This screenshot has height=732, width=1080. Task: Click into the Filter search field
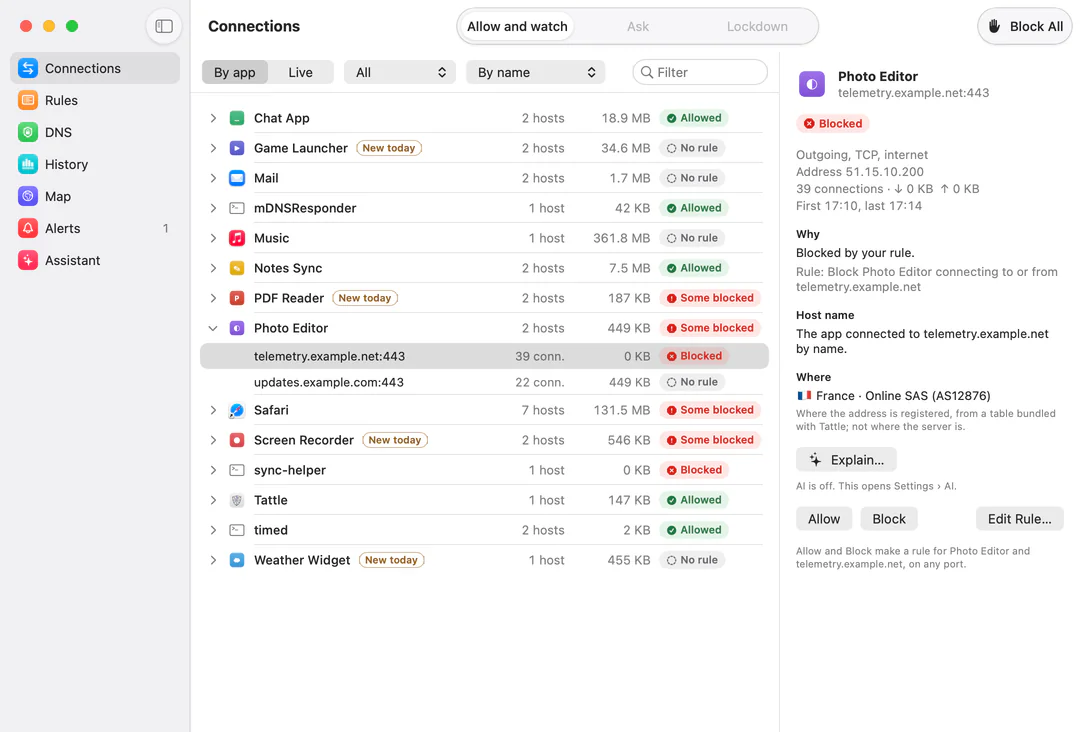pyautogui.click(x=700, y=72)
